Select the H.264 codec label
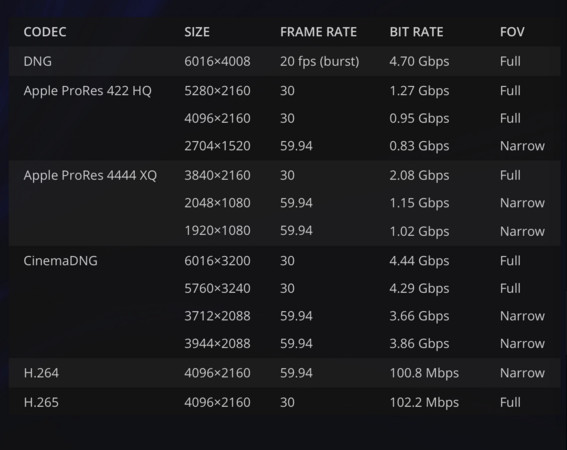The height and width of the screenshot is (450, 567). pyautogui.click(x=41, y=373)
